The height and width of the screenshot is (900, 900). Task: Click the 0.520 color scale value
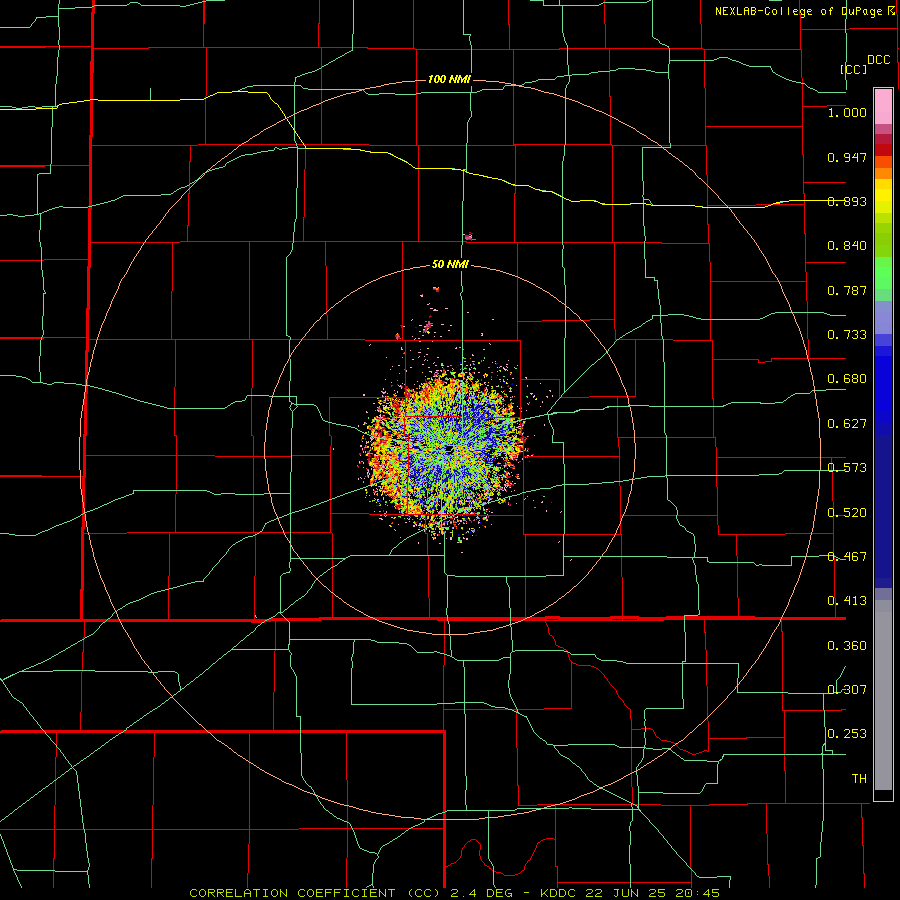click(x=847, y=513)
